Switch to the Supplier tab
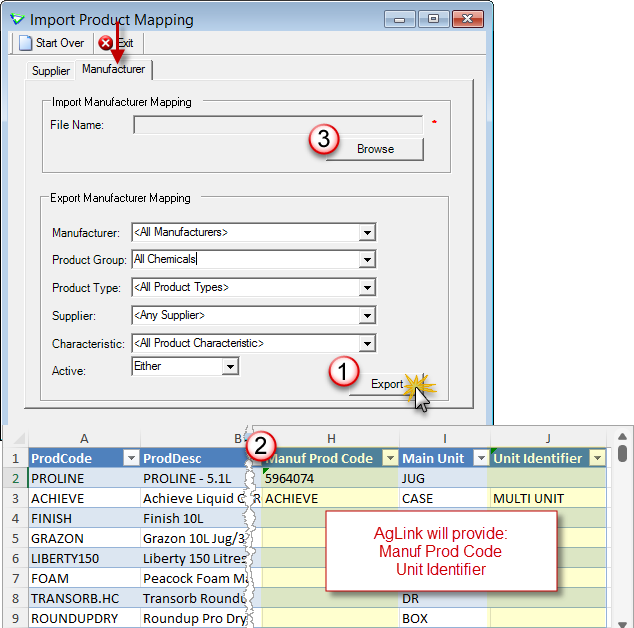 (51, 71)
